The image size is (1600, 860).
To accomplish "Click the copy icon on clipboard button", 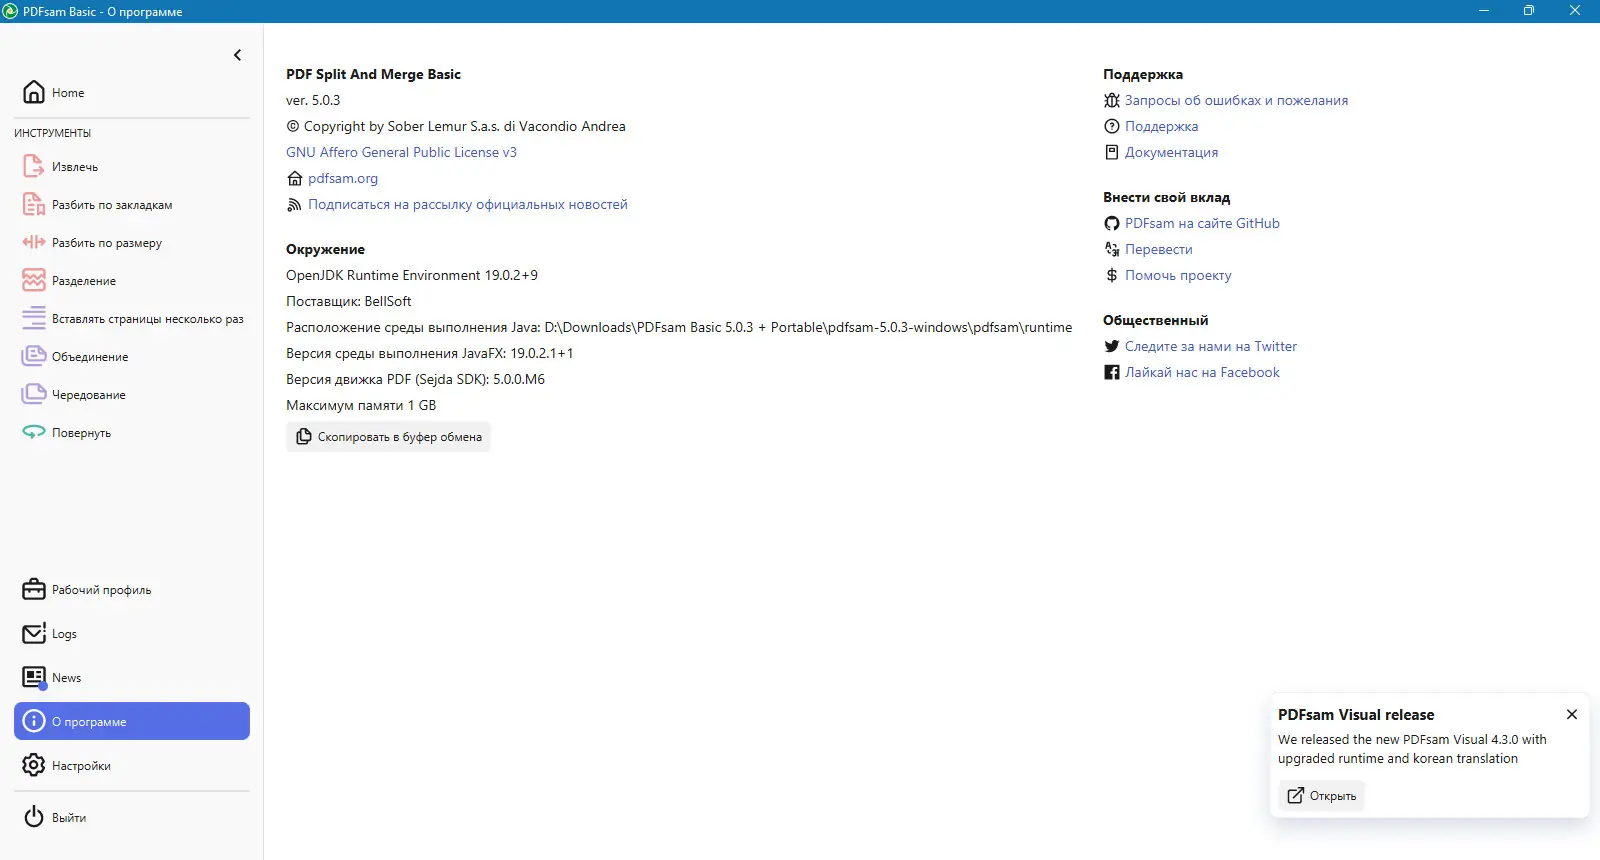I will click(304, 437).
